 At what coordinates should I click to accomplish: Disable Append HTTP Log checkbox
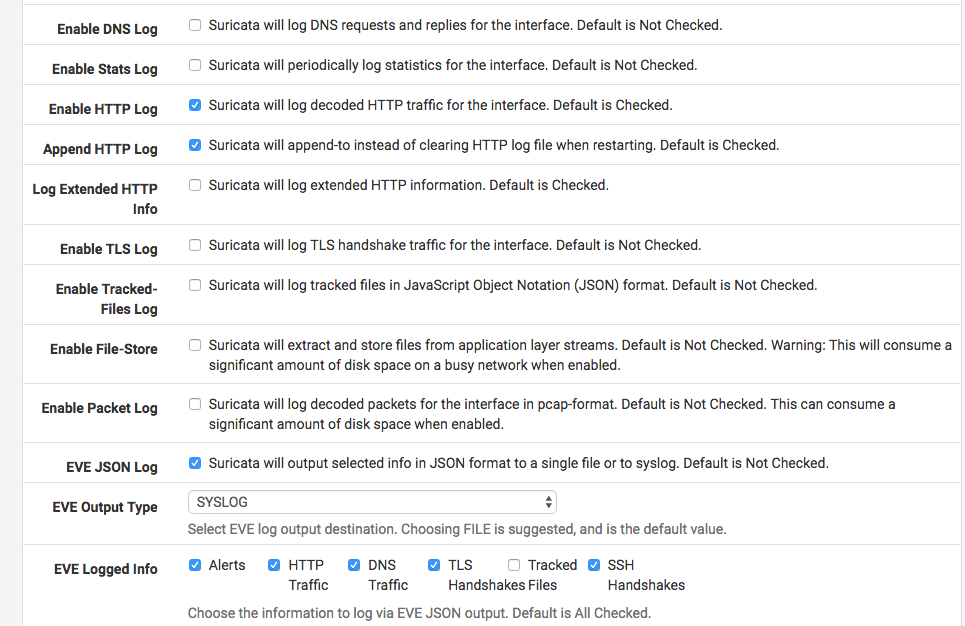click(x=195, y=145)
